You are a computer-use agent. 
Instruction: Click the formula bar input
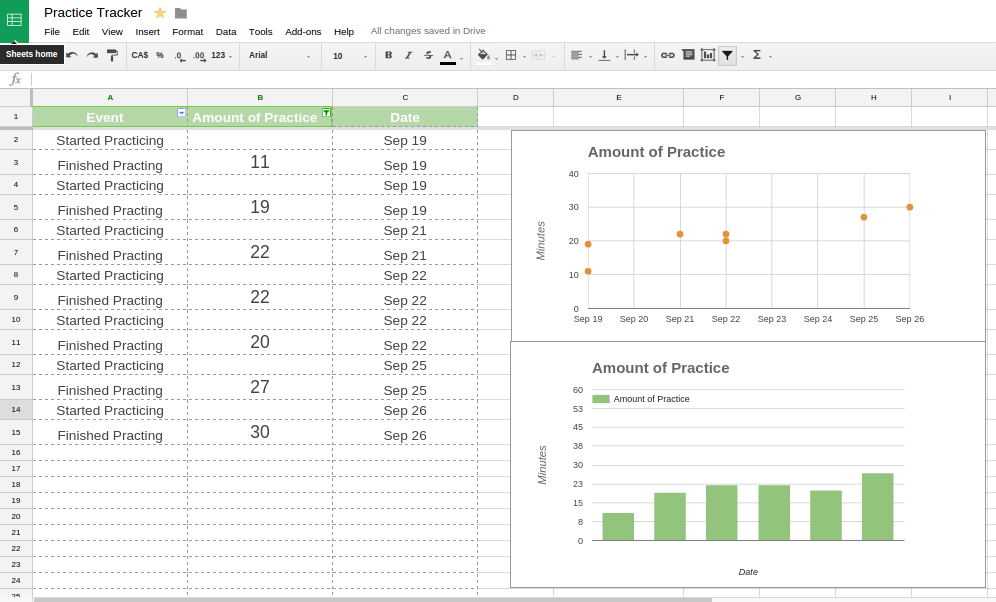click(x=513, y=79)
